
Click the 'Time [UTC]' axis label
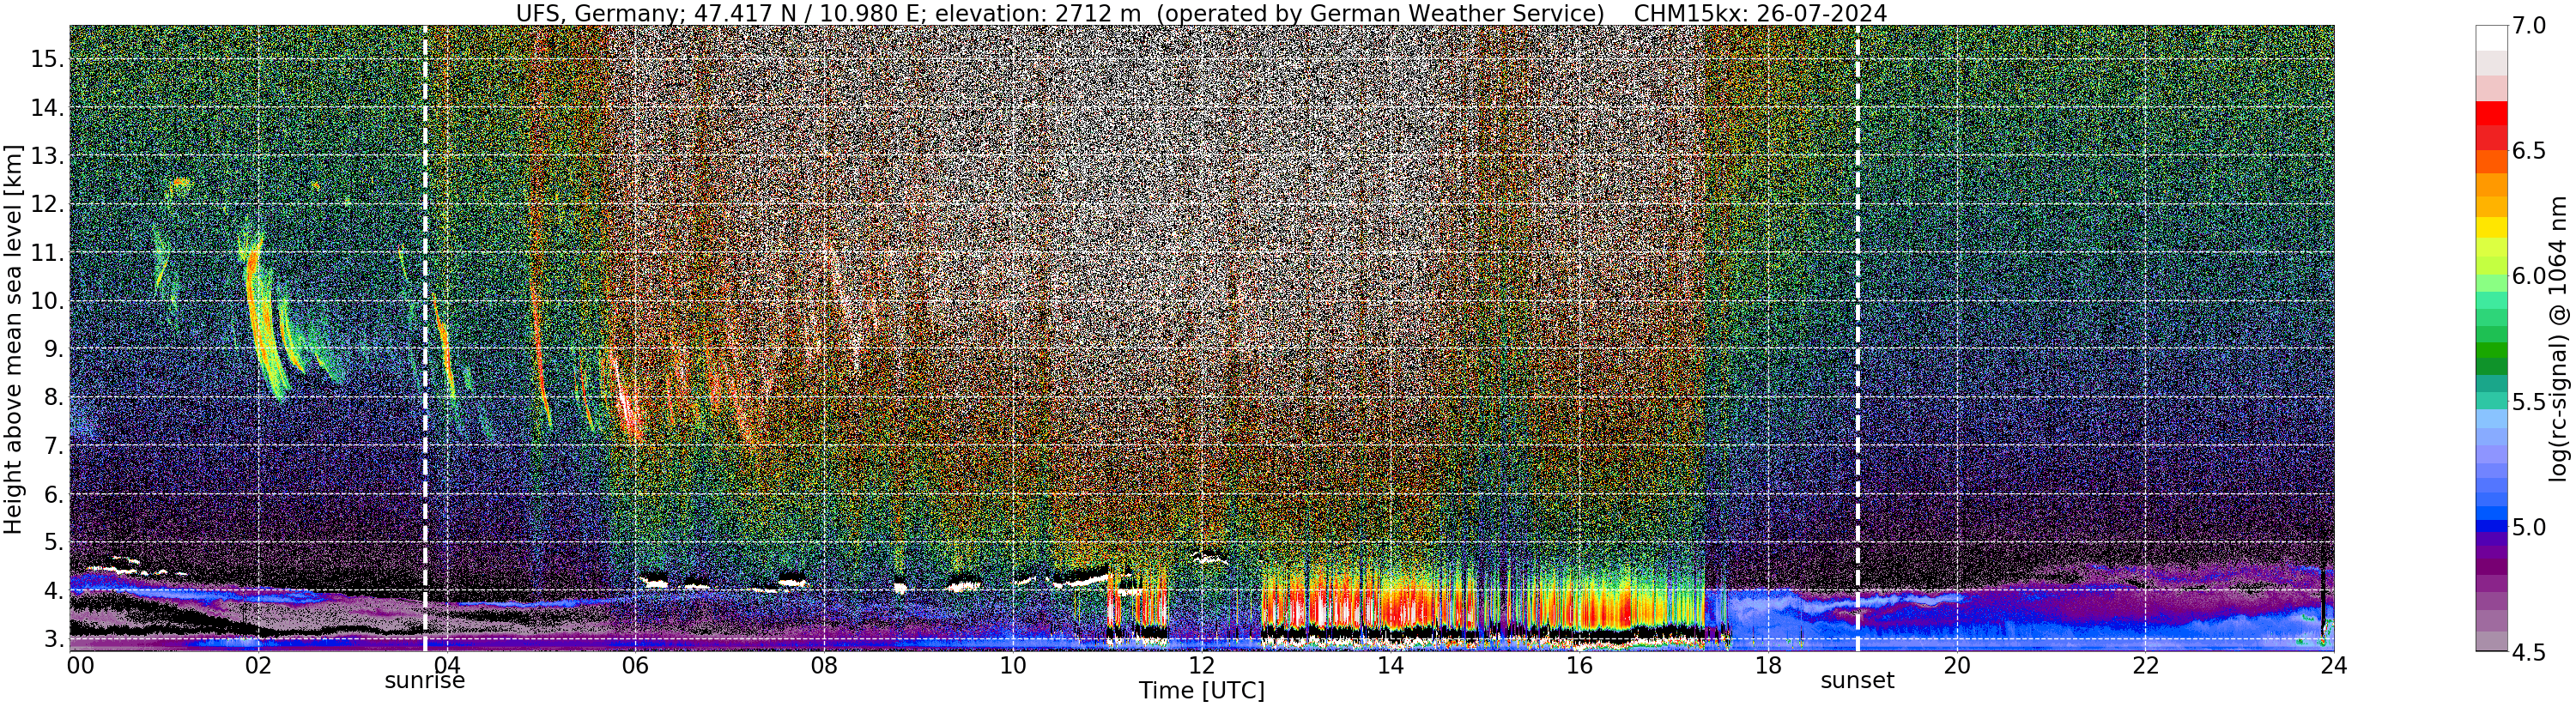click(x=1202, y=691)
